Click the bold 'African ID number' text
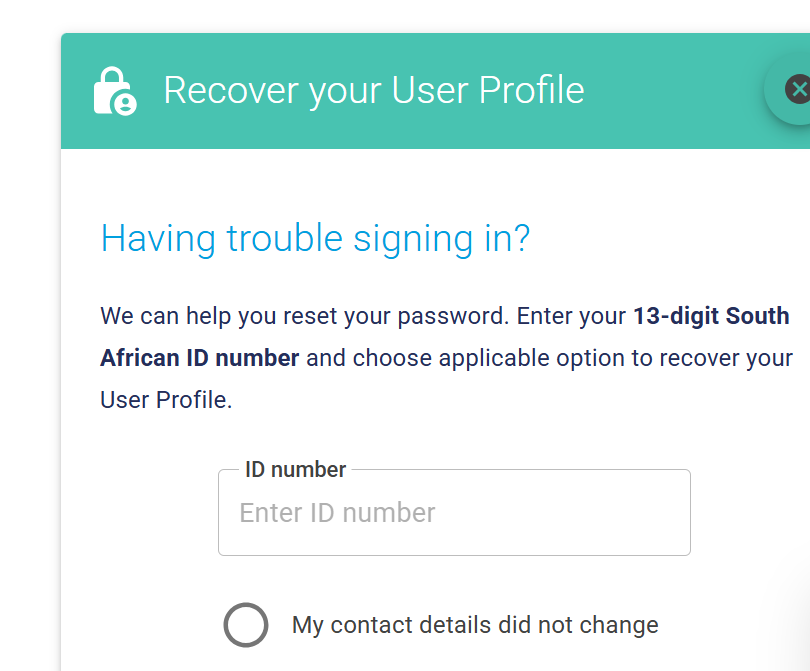810x671 pixels. pos(199,357)
